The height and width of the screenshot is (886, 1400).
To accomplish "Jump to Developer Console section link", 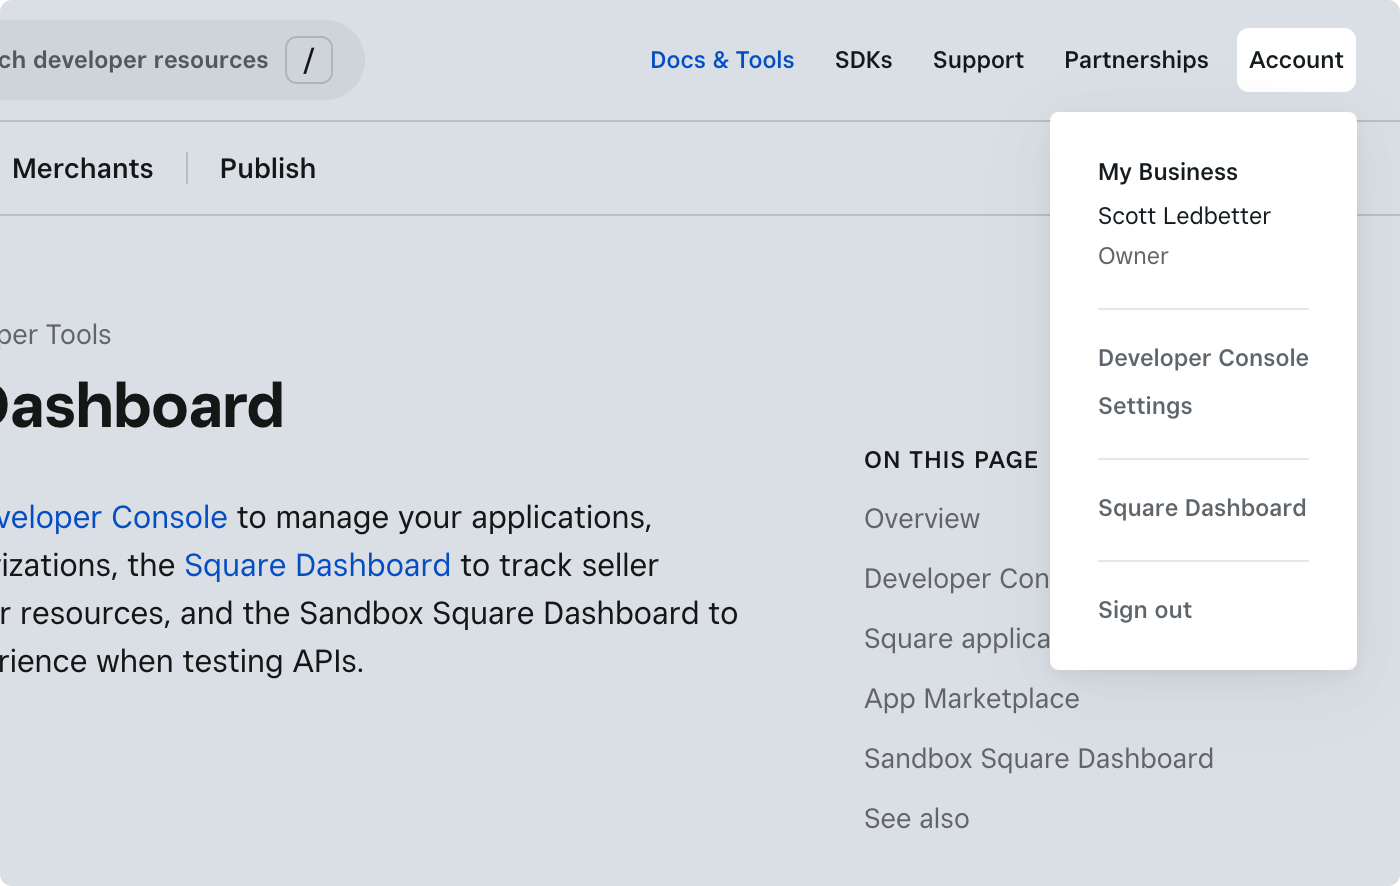I will coord(957,579).
